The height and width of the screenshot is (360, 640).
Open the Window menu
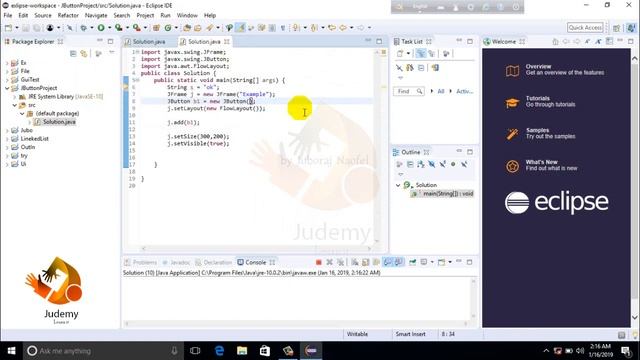[187, 16]
